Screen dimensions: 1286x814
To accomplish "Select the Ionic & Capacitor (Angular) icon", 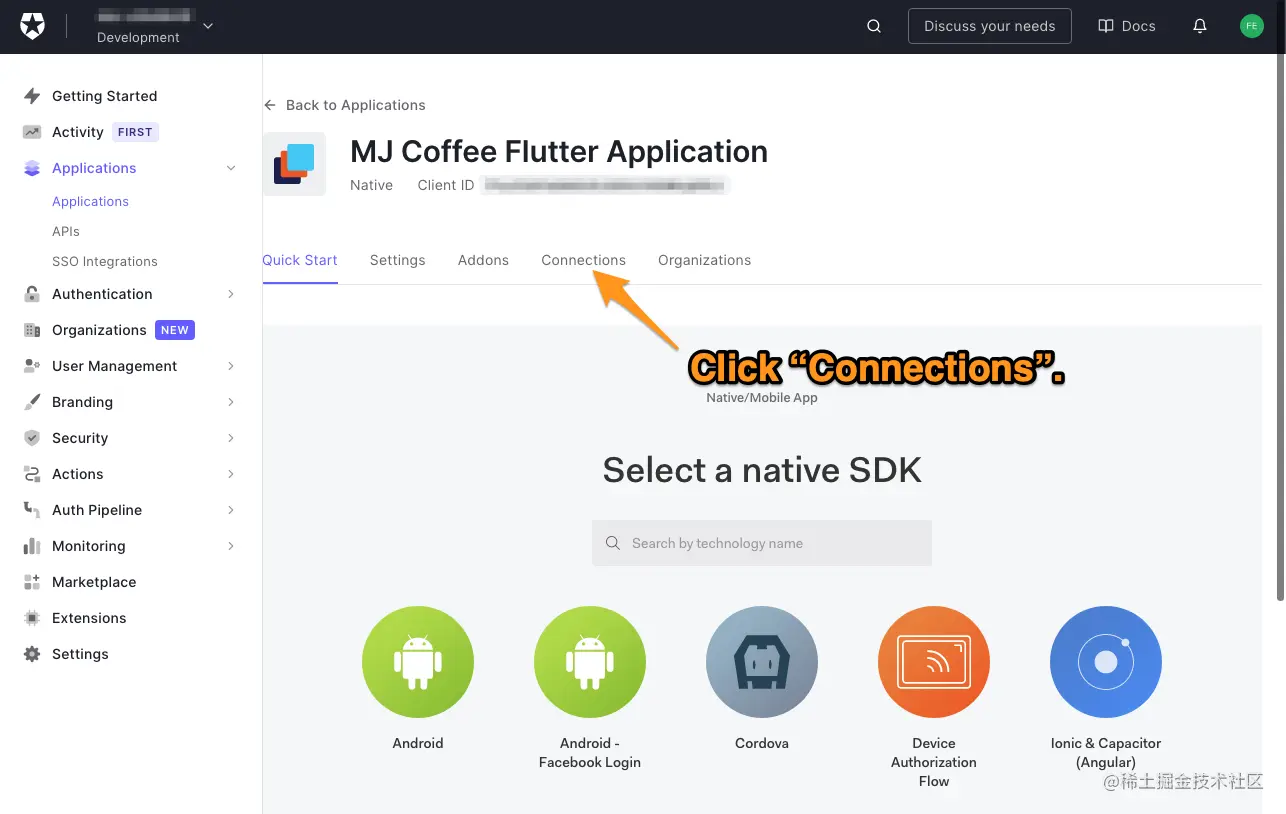I will pyautogui.click(x=1105, y=661).
